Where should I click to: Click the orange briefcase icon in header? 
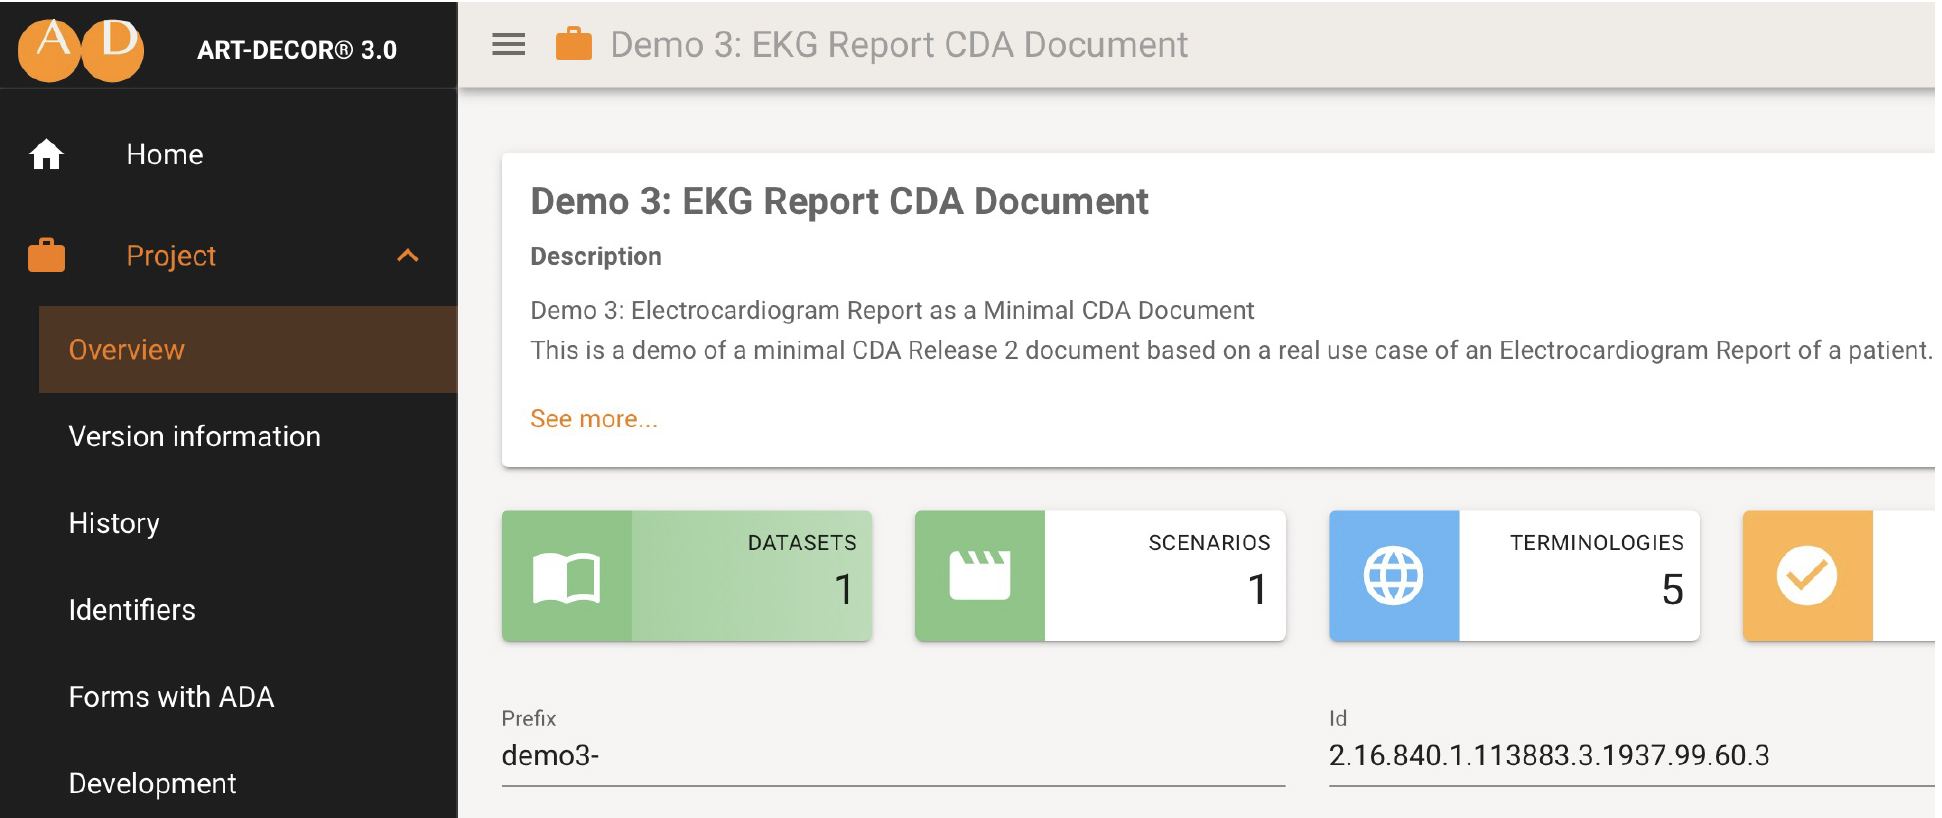(573, 45)
